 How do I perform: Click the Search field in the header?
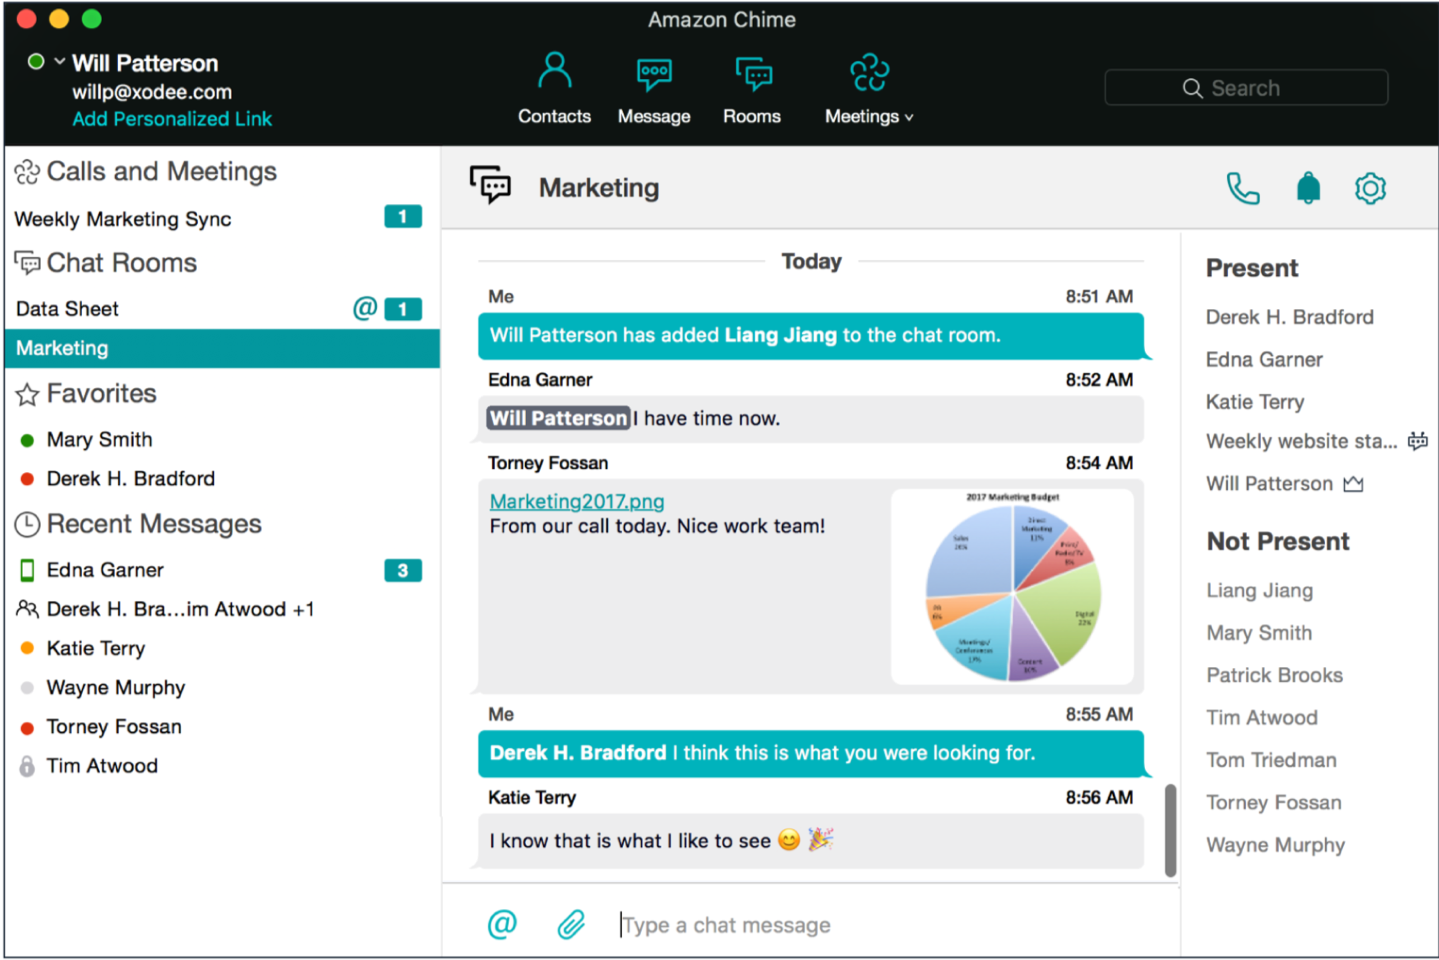pyautogui.click(x=1246, y=88)
